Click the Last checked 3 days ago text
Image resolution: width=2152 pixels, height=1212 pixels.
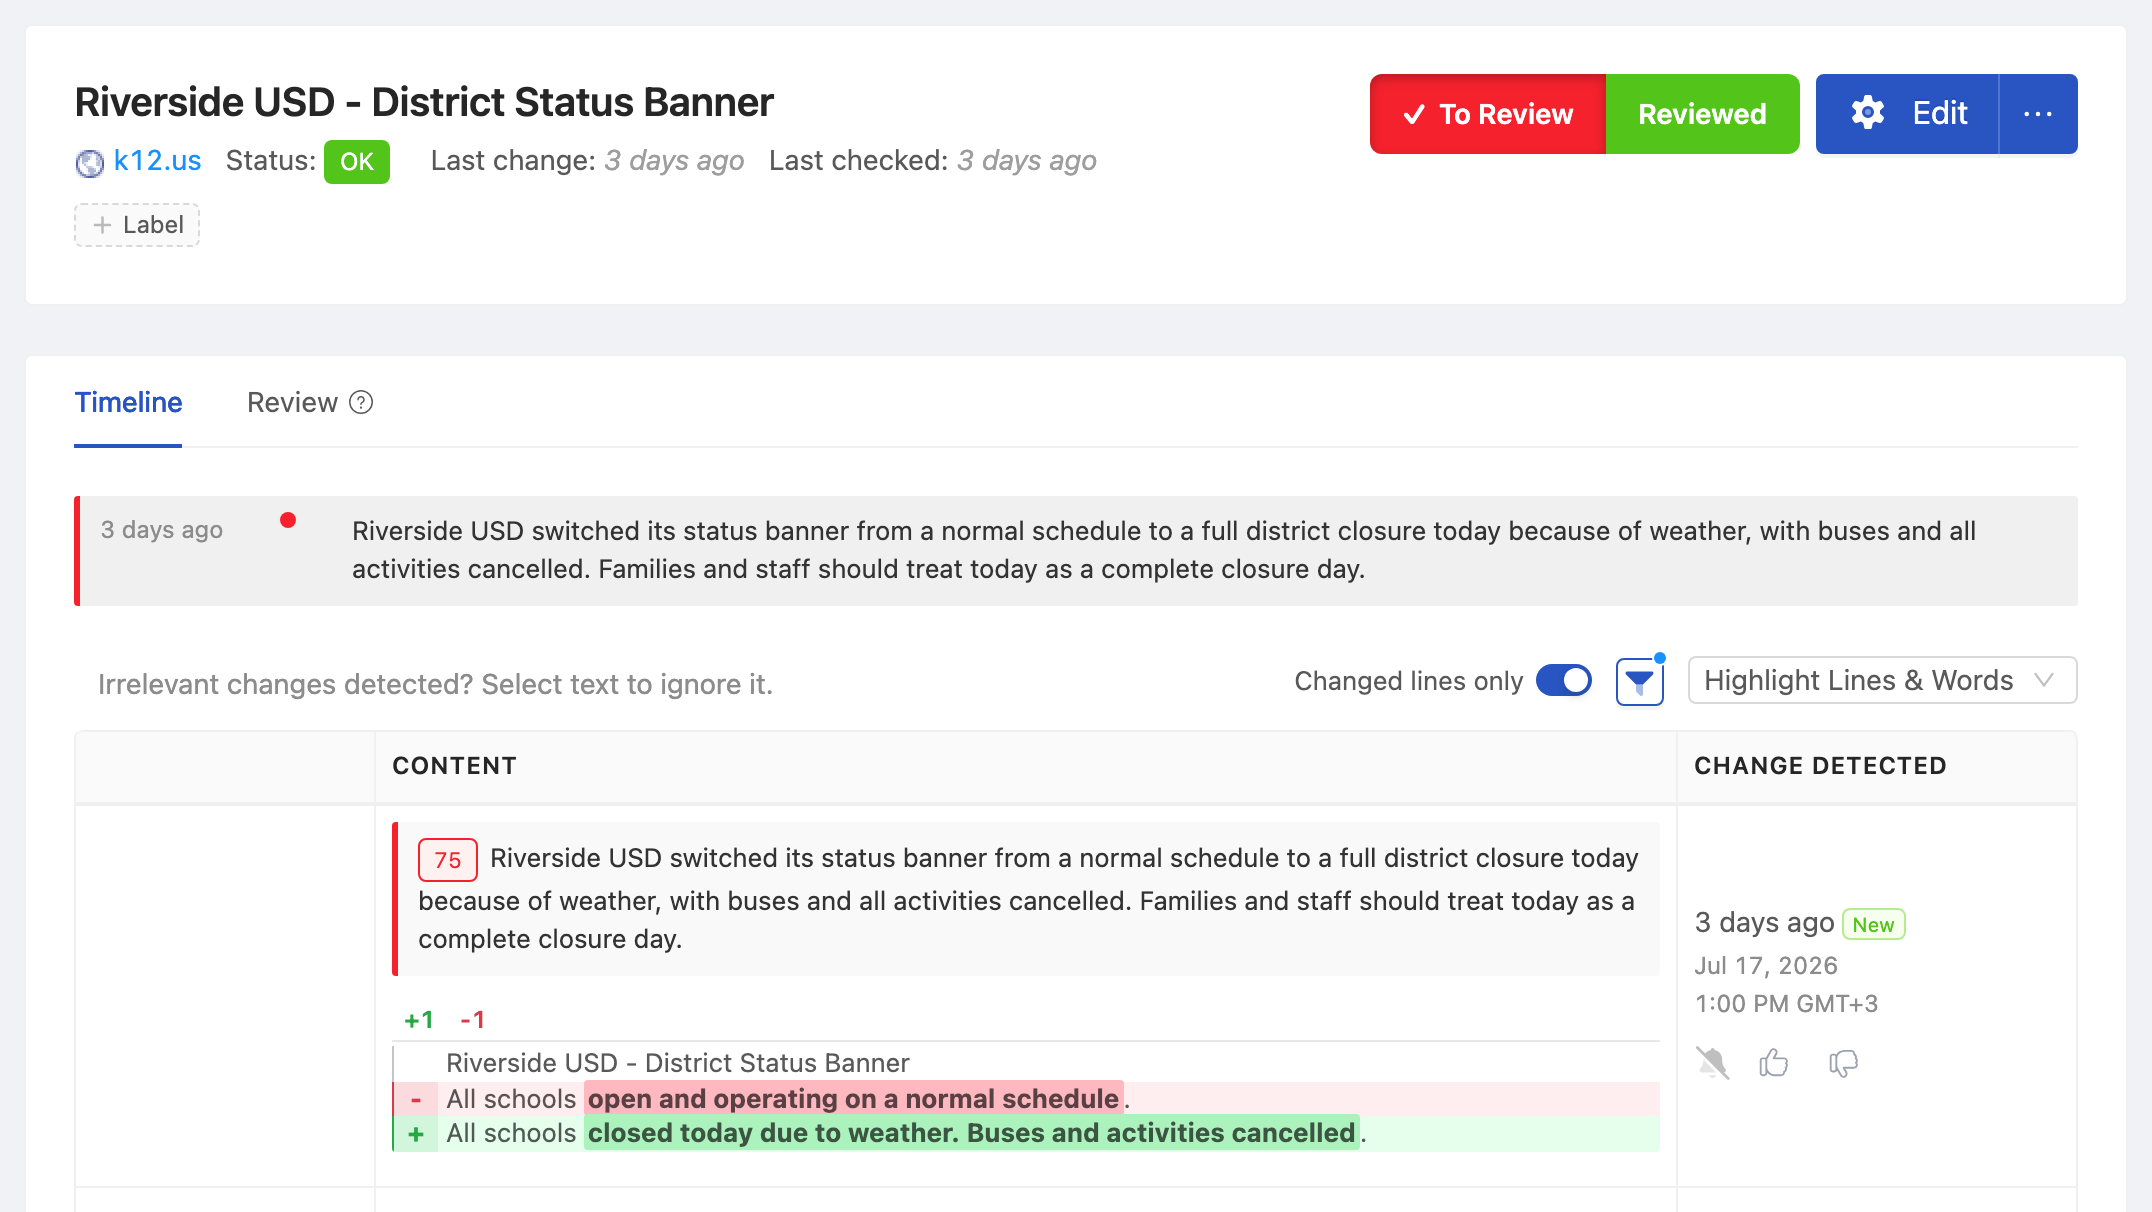point(933,161)
